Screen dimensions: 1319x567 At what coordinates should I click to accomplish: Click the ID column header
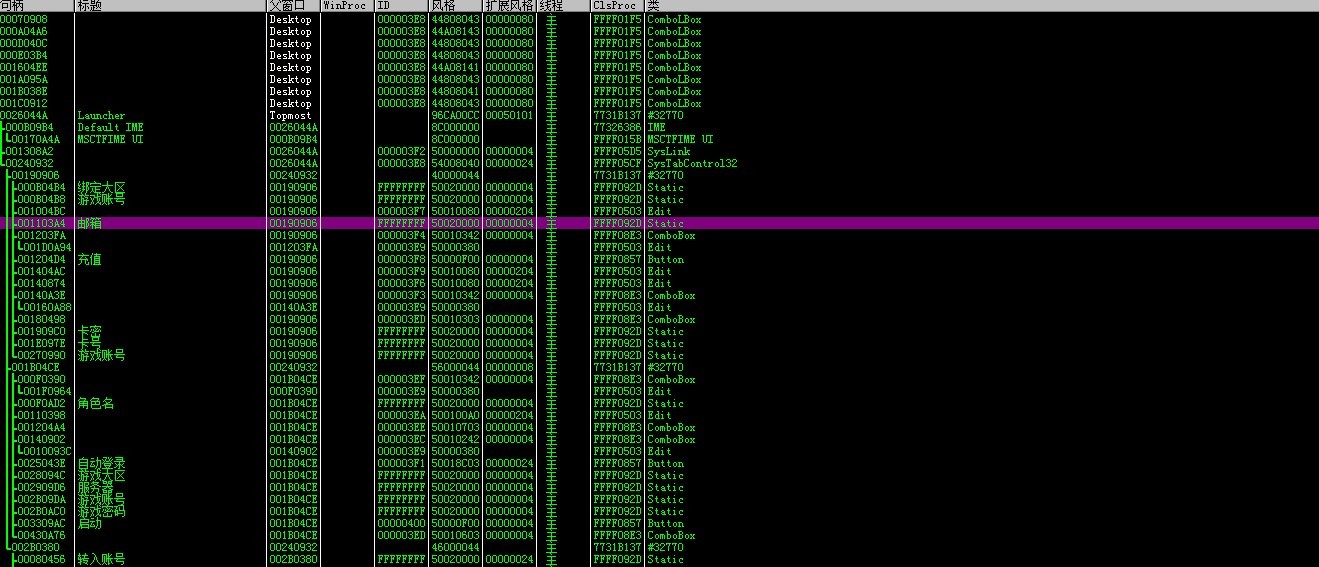click(401, 6)
